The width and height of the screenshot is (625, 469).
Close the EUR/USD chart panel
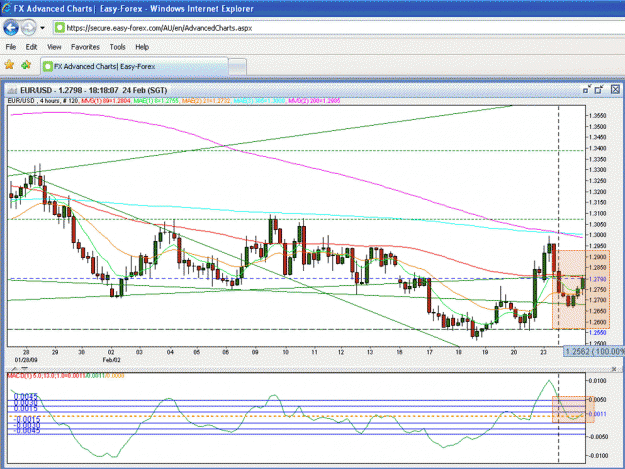[x=615, y=90]
